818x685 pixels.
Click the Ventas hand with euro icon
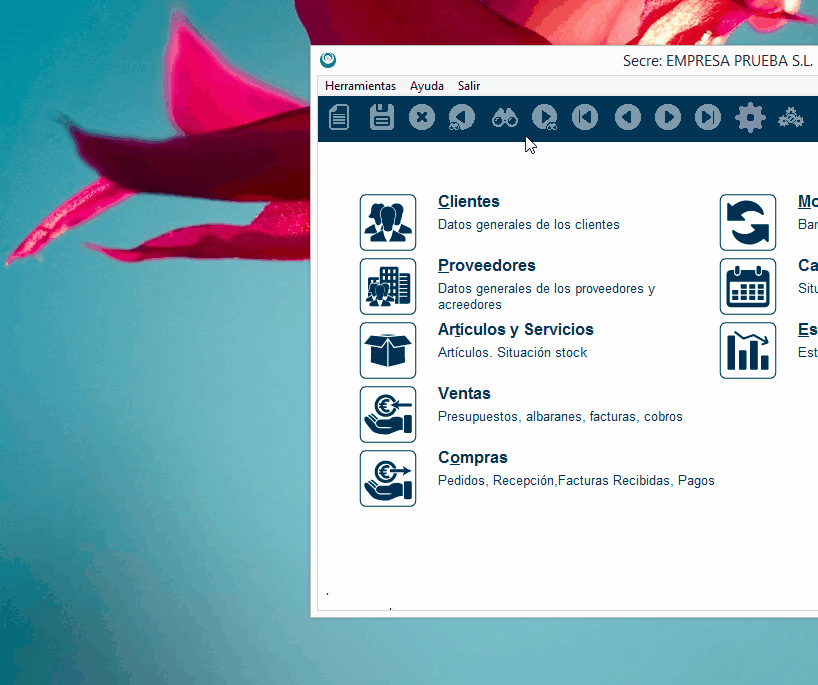tap(388, 414)
